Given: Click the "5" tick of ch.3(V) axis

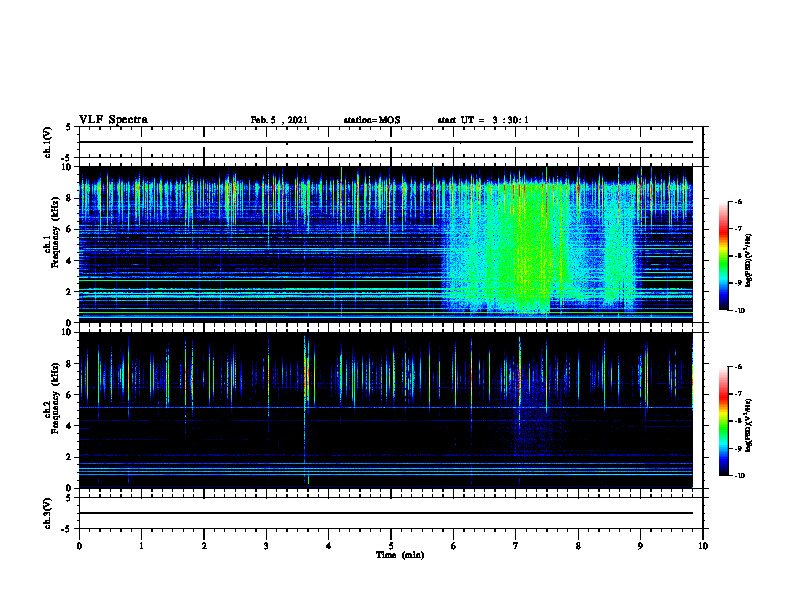Looking at the screenshot, I should [69, 498].
